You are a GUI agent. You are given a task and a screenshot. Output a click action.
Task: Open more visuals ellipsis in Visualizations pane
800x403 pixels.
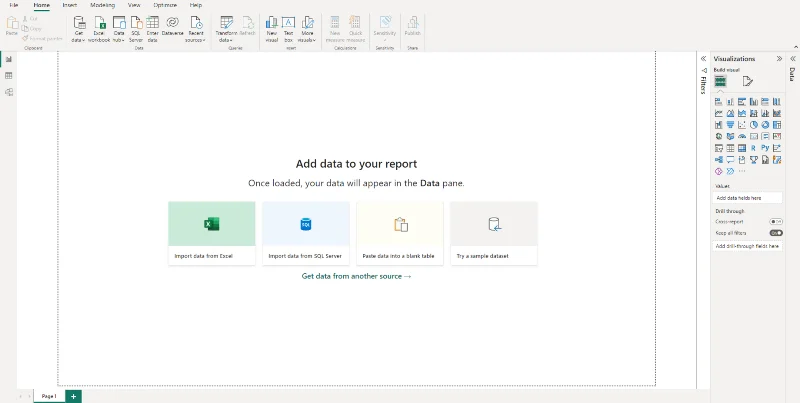tap(742, 171)
